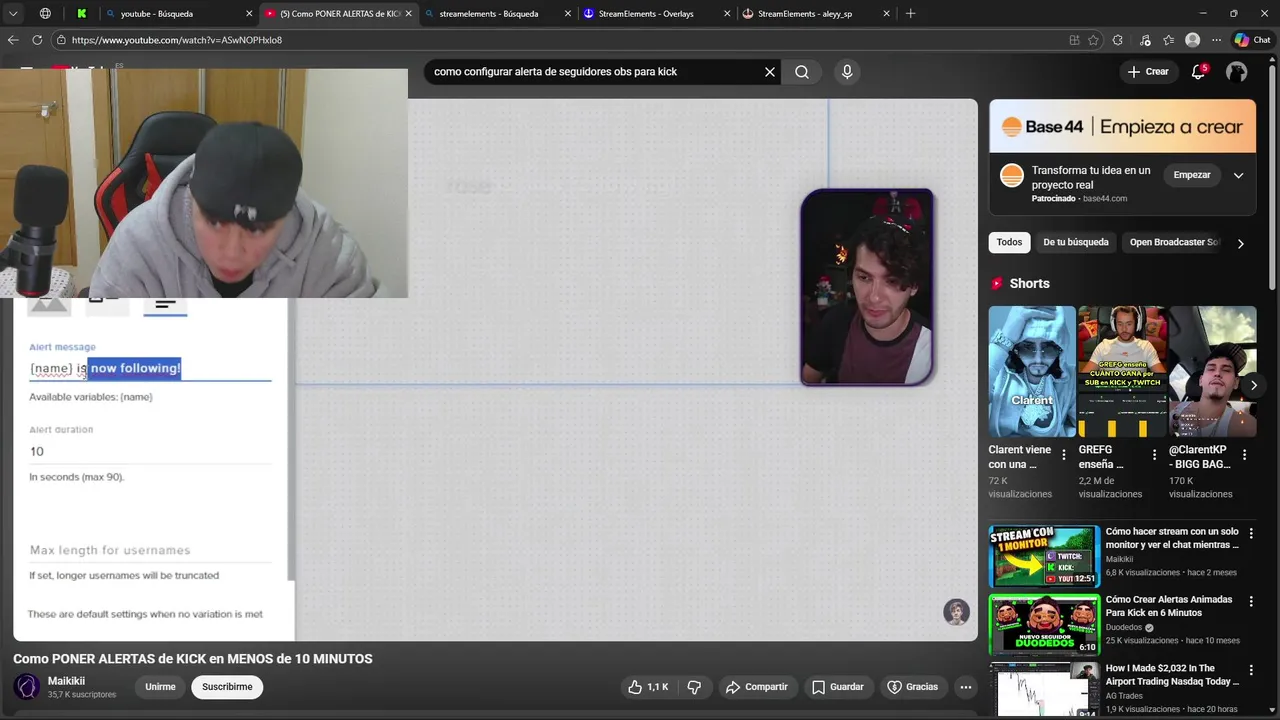The width and height of the screenshot is (1280, 720).
Task: Like the video (1,1 K)
Action: [648, 687]
